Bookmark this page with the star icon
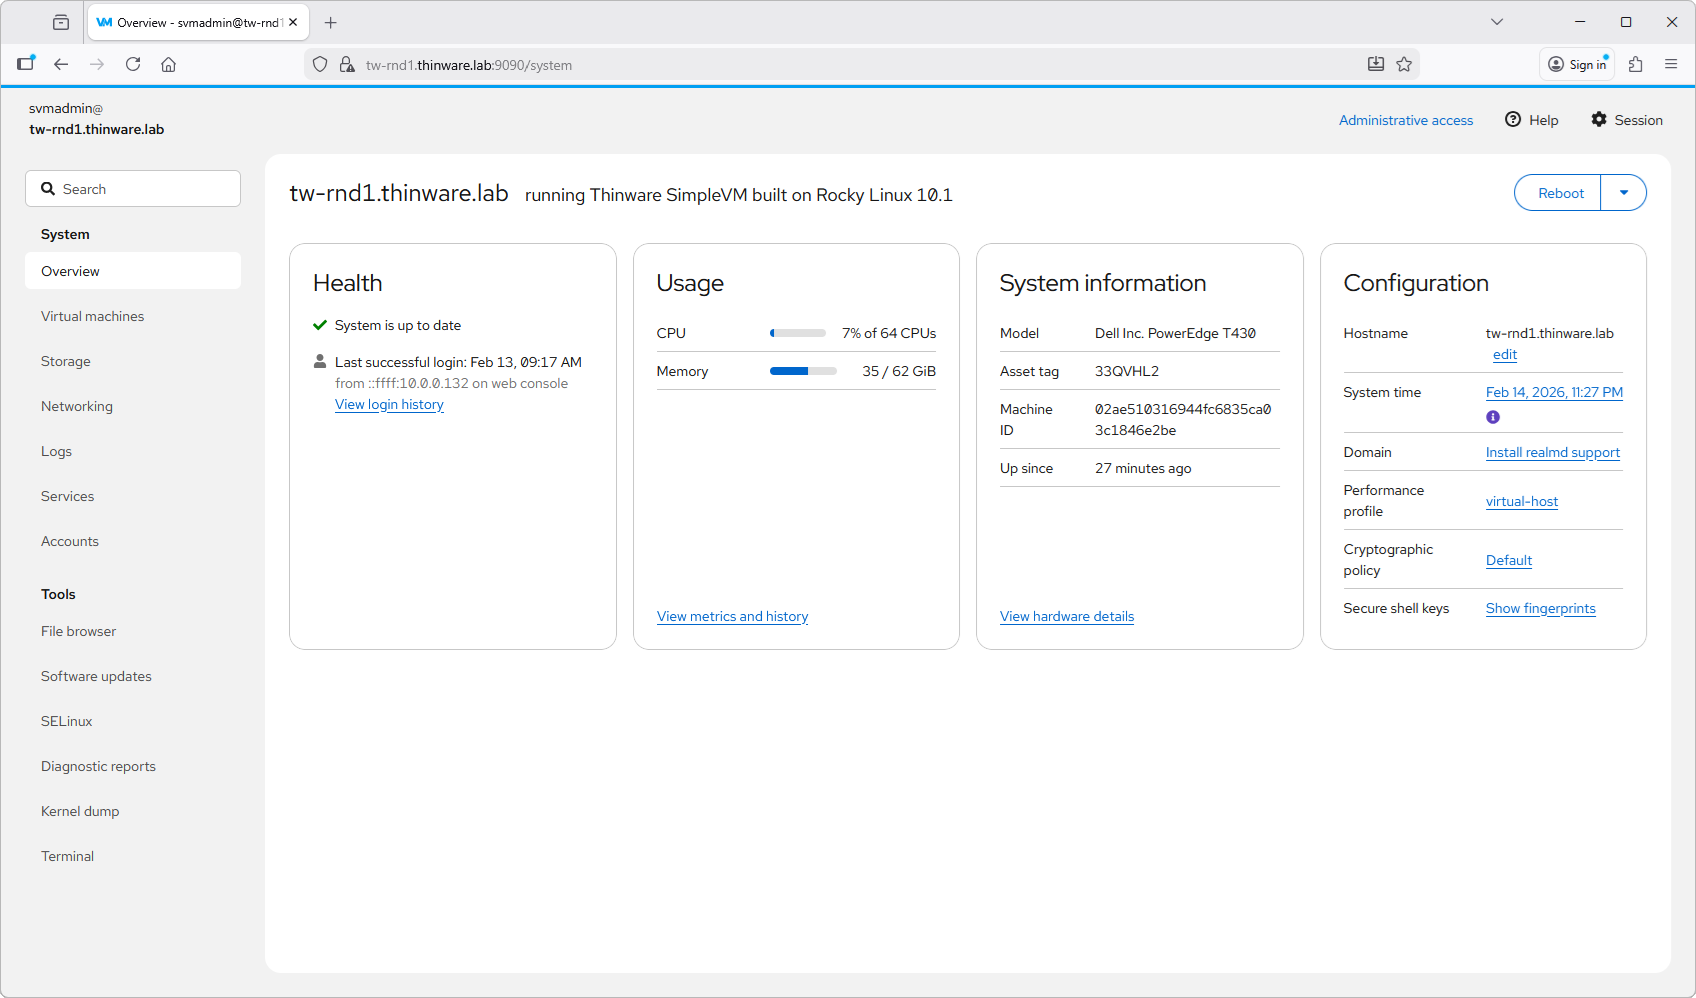This screenshot has height=998, width=1696. pyautogui.click(x=1404, y=64)
